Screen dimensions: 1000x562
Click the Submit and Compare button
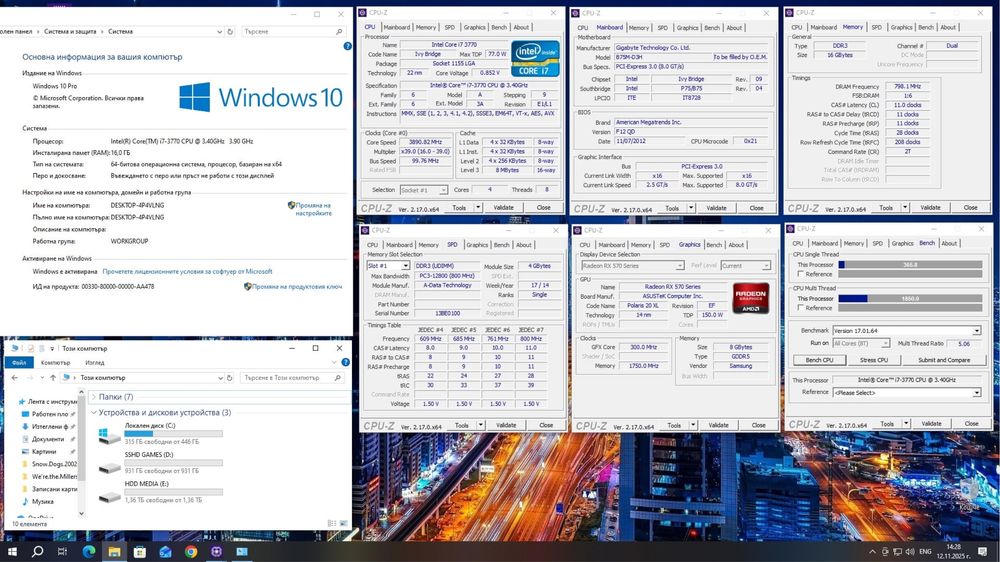click(944, 360)
